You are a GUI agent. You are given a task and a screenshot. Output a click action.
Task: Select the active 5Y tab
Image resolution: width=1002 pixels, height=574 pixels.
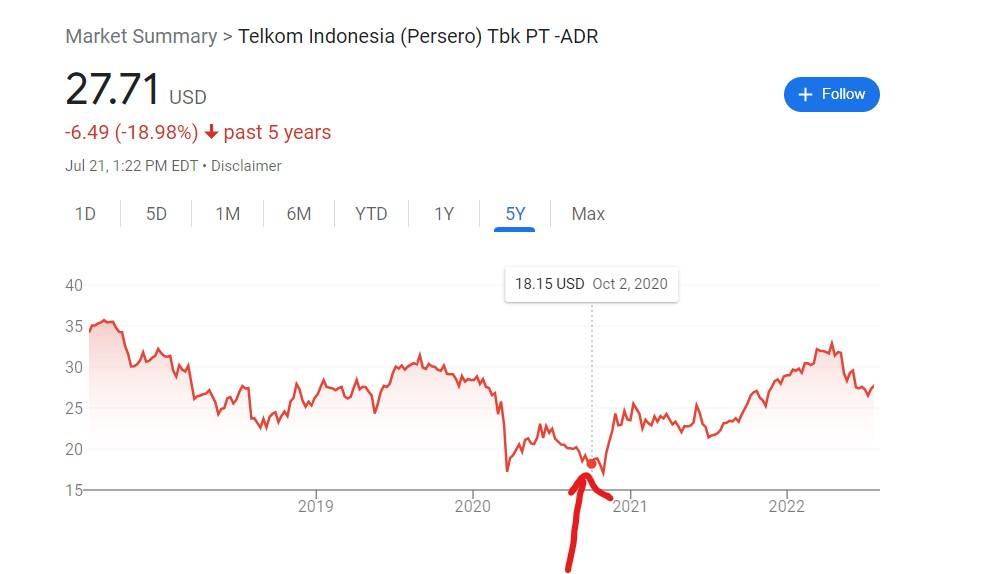[515, 214]
